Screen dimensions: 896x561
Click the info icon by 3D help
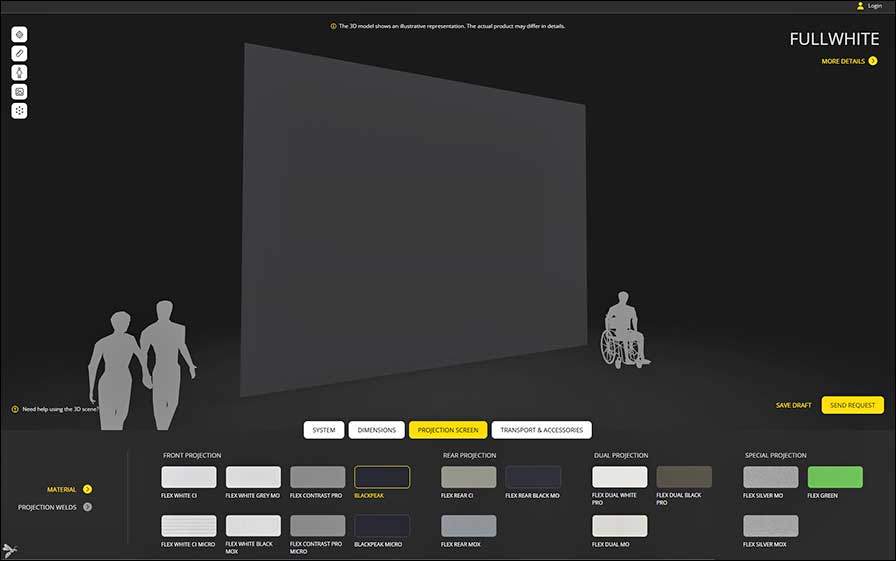[15, 409]
